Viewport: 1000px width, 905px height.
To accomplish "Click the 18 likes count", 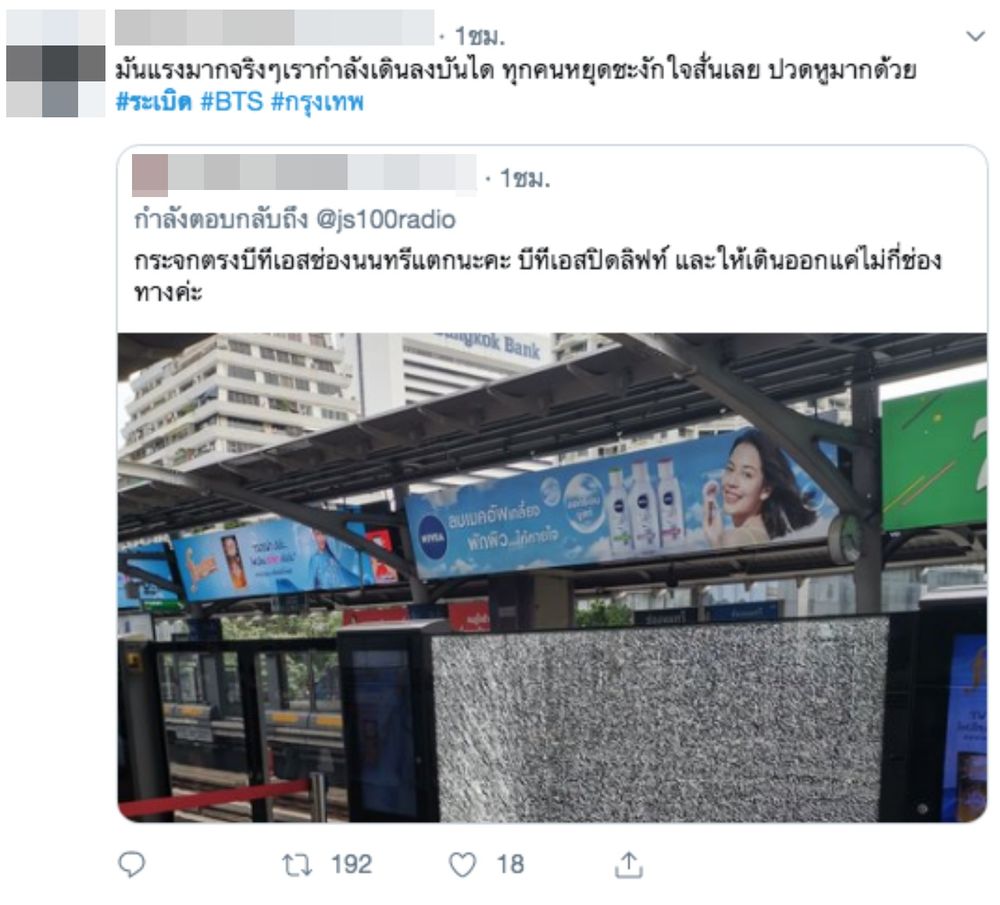I will [510, 865].
